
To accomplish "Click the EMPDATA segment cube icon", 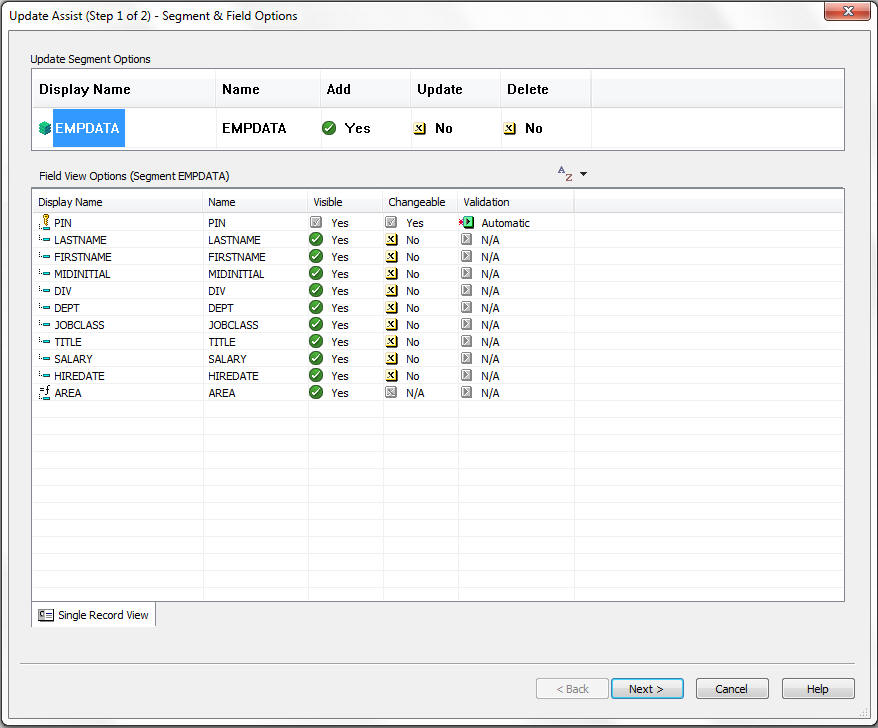I will pos(45,128).
